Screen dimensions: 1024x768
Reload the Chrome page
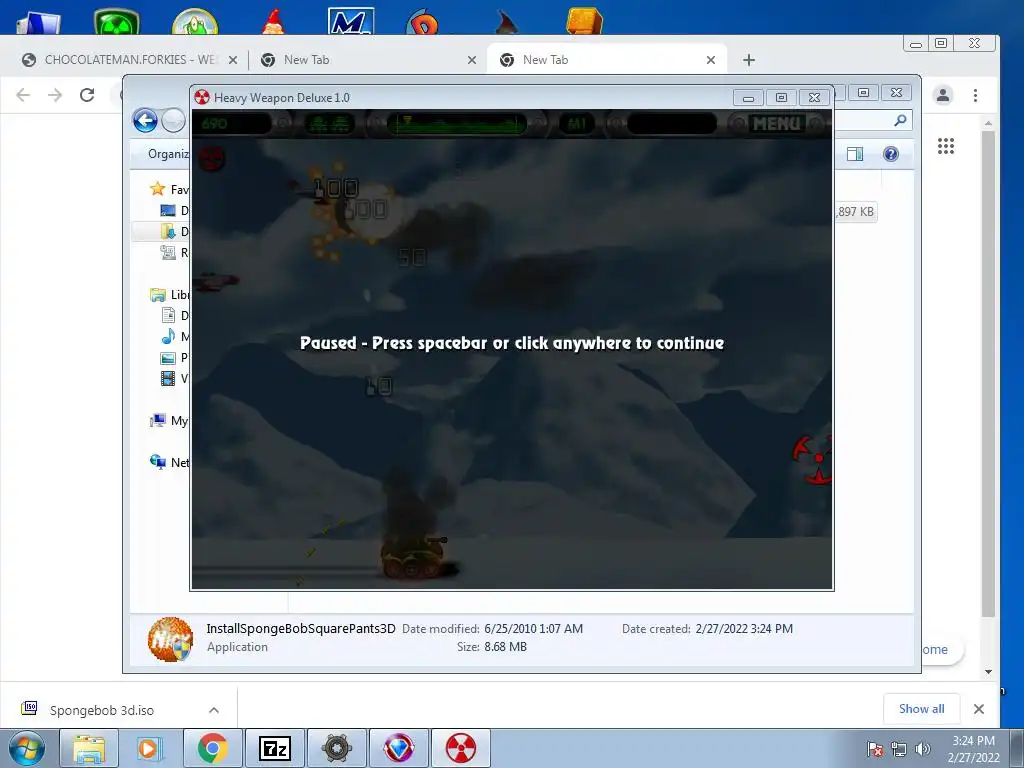pyautogui.click(x=88, y=95)
